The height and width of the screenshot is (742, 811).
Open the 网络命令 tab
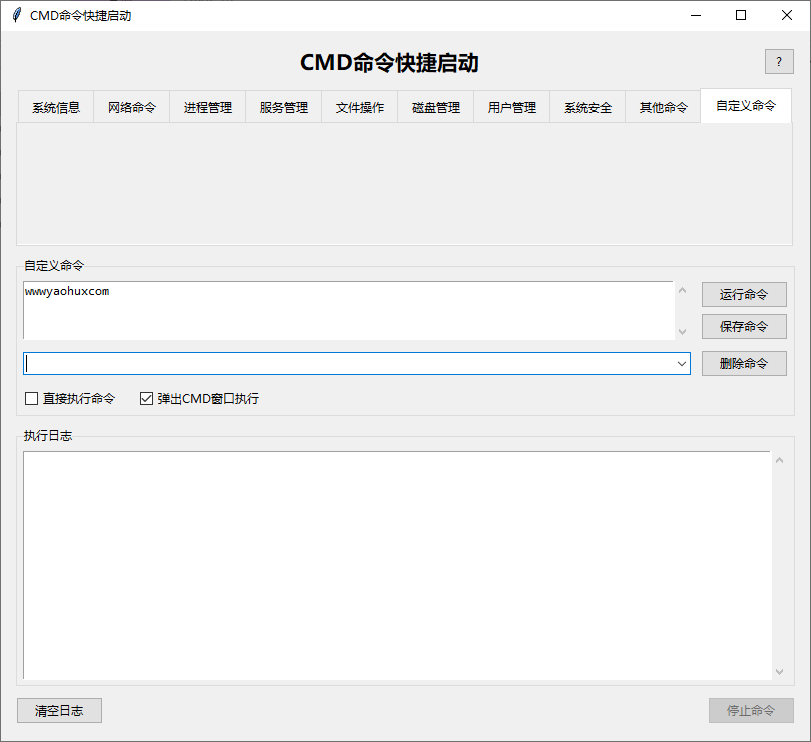pyautogui.click(x=131, y=106)
